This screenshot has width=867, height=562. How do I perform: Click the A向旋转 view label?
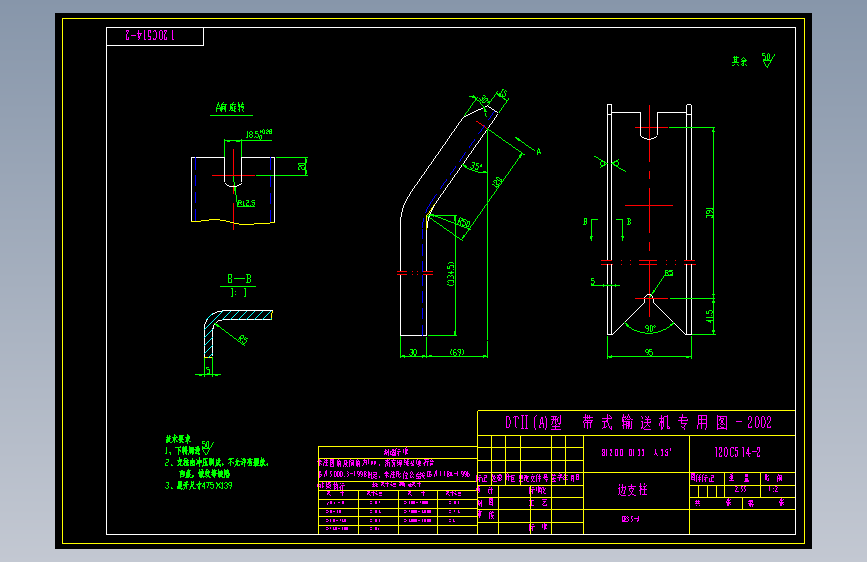(x=231, y=107)
